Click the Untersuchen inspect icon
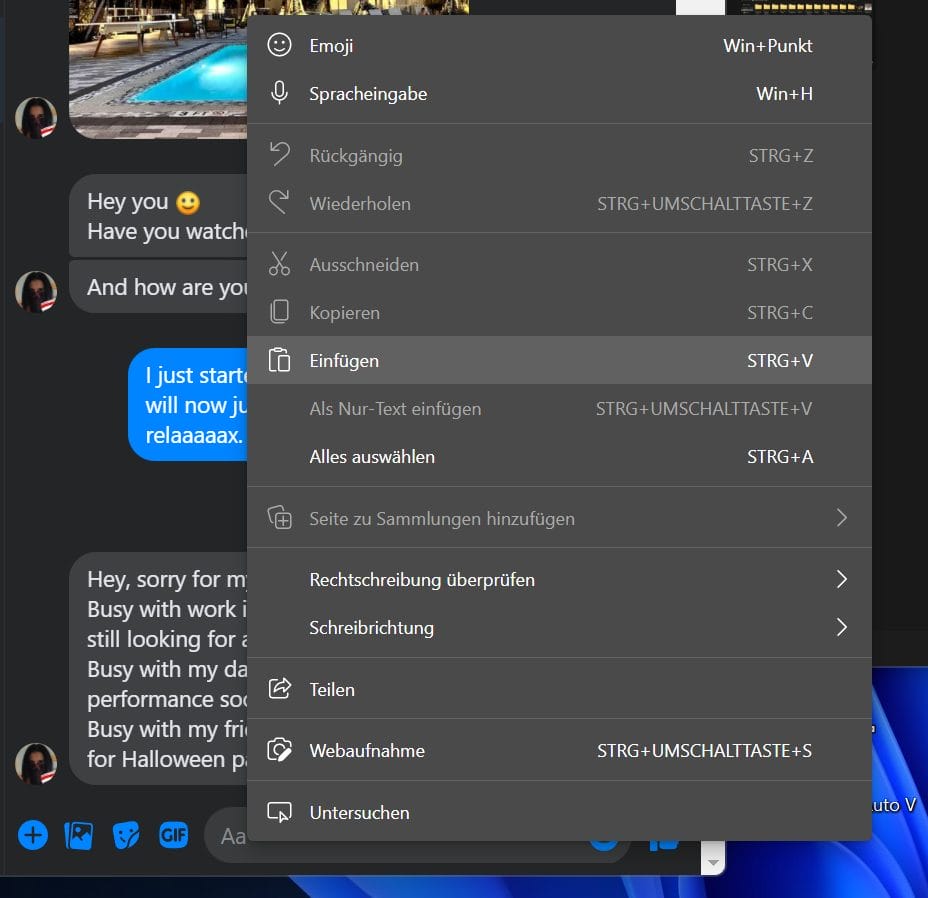 tap(280, 813)
